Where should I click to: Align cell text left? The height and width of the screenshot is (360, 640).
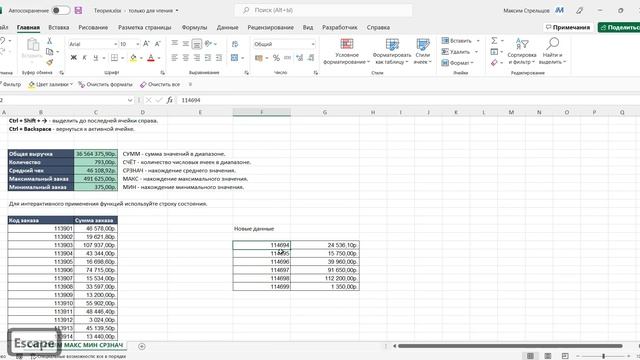[174, 58]
